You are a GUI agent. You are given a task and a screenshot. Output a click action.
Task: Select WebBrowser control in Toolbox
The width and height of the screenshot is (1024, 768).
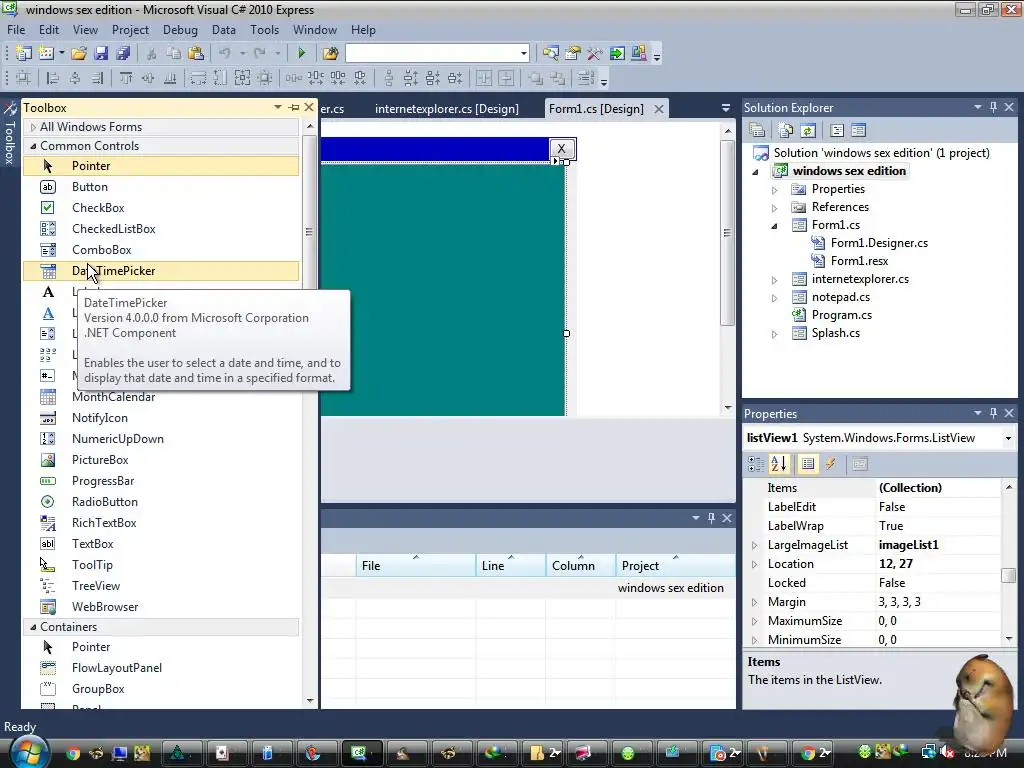161,607
